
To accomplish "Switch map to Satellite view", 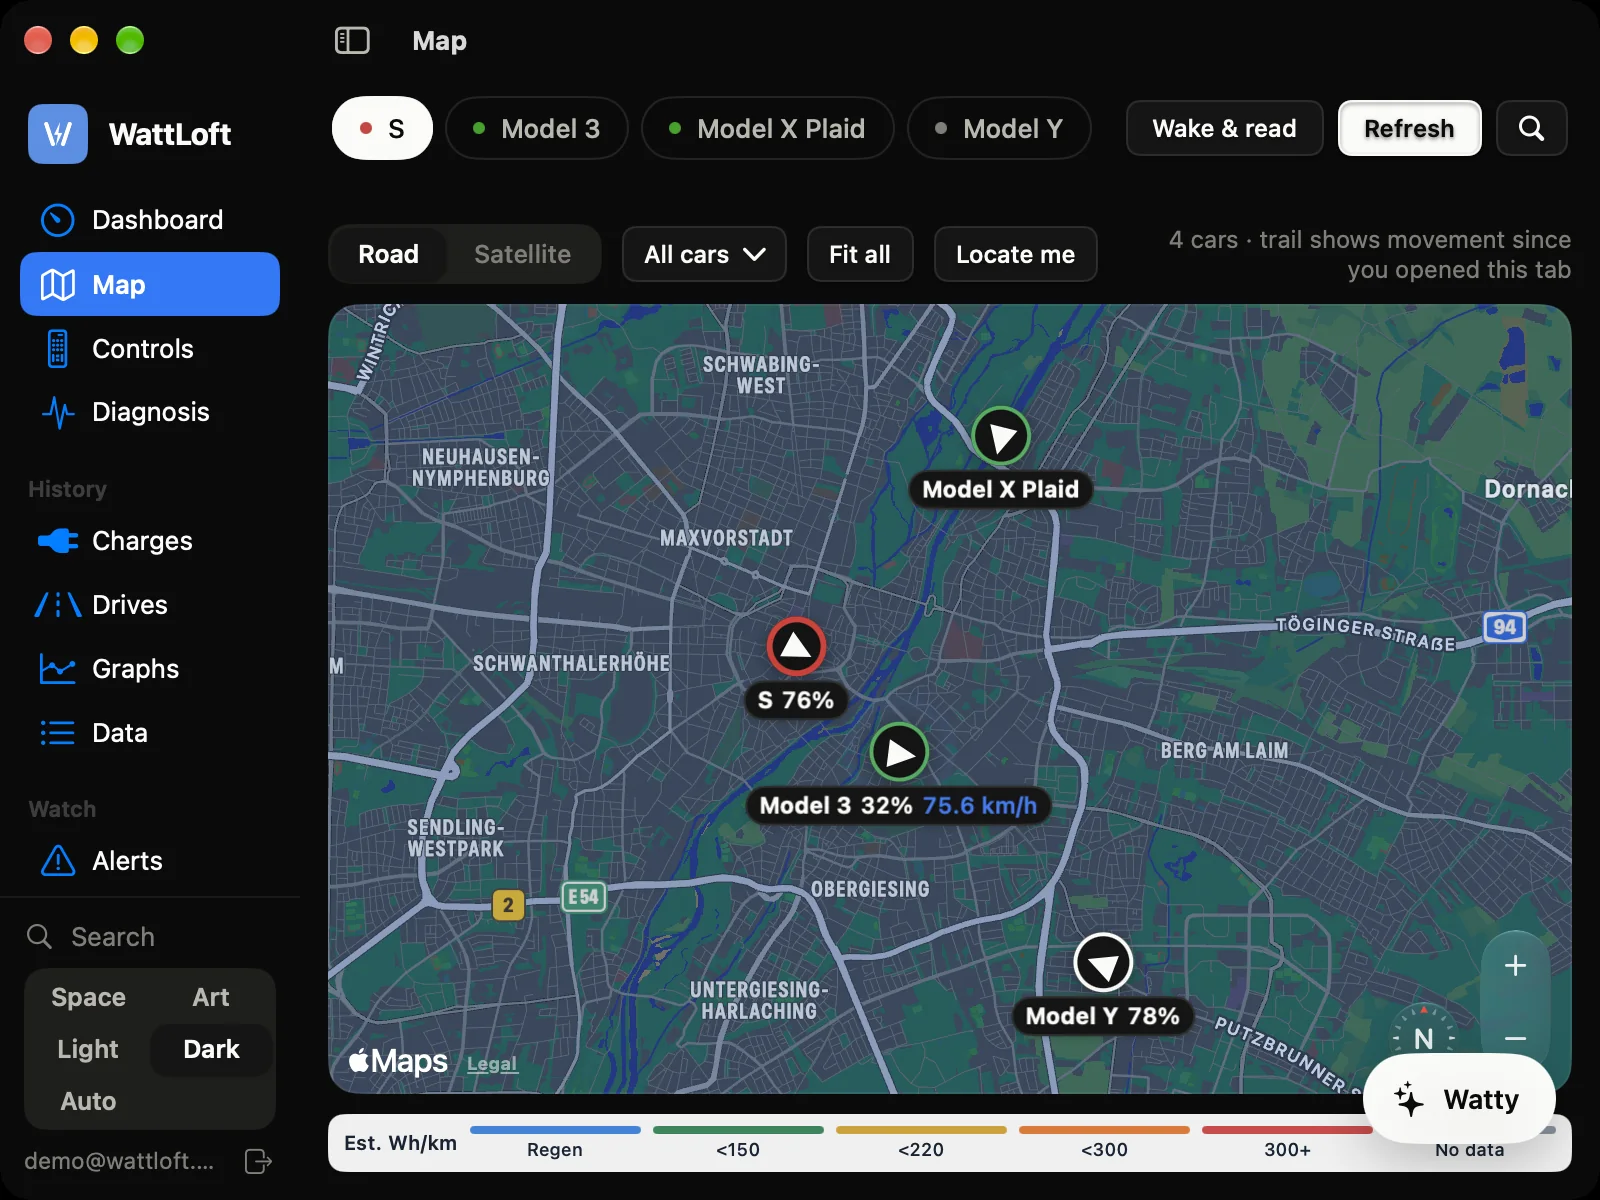I will coord(522,254).
